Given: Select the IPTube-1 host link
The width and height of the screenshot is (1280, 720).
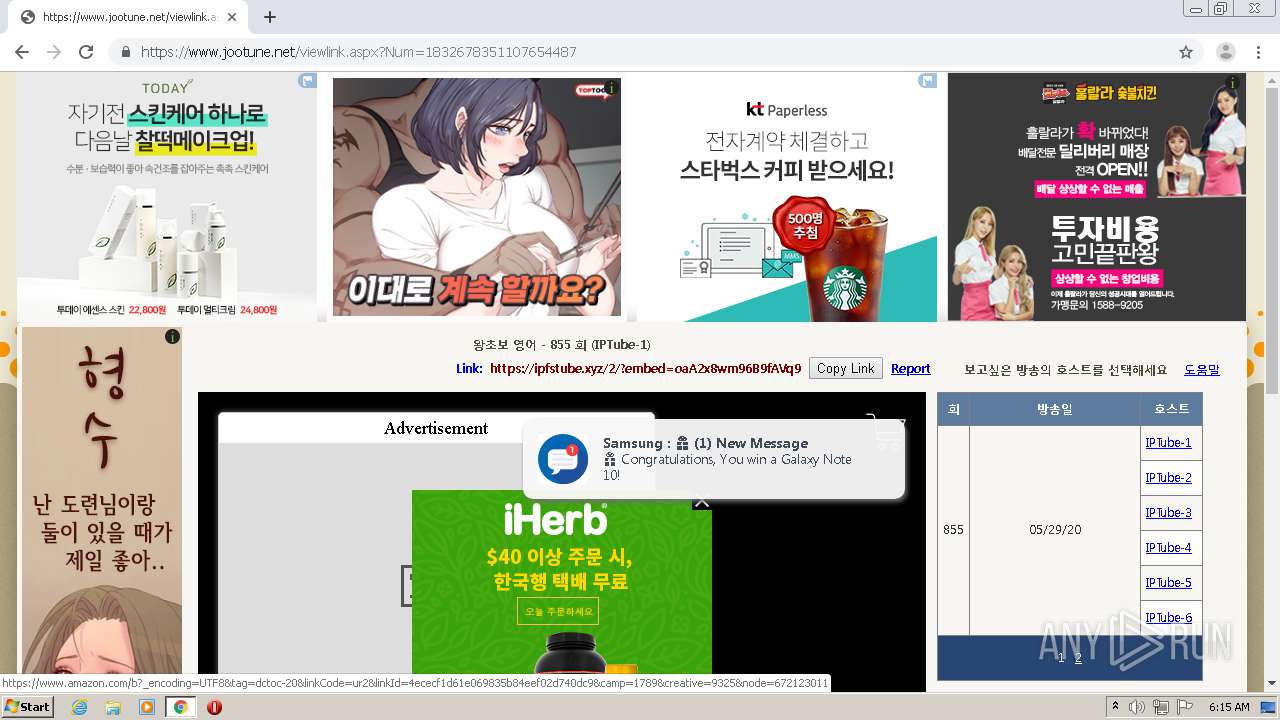Looking at the screenshot, I should tap(1168, 443).
